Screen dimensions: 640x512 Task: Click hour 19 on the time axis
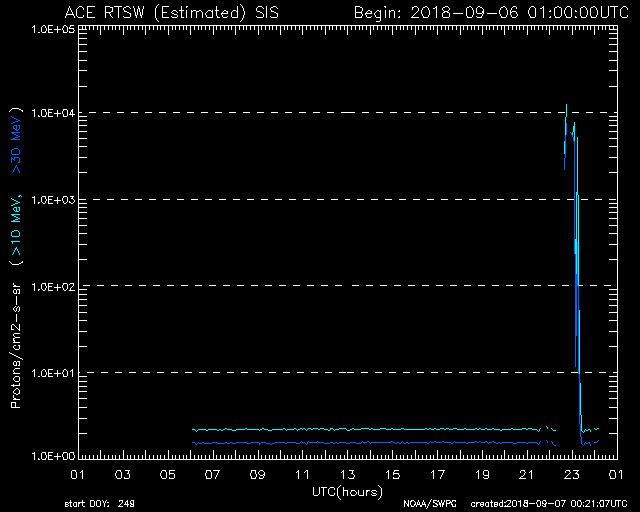pyautogui.click(x=482, y=474)
